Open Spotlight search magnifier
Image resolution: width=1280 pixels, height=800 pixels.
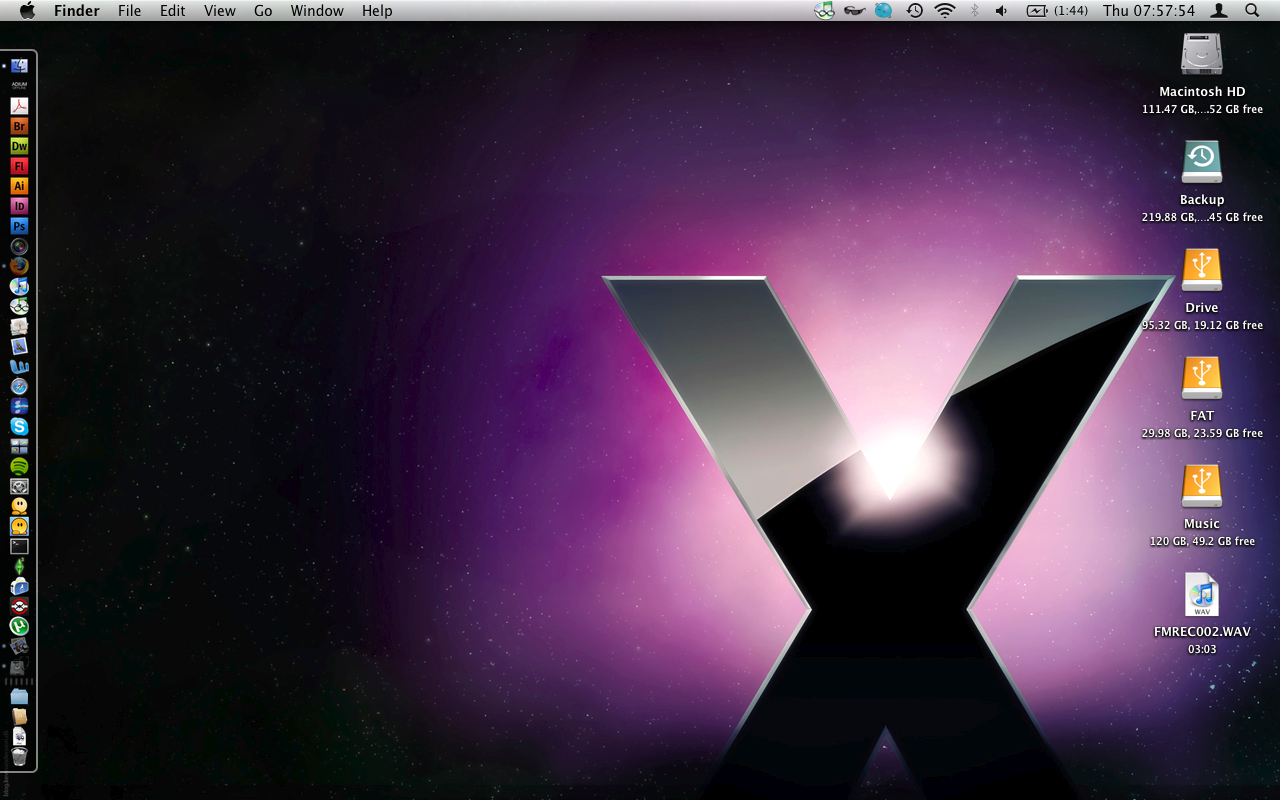click(1252, 11)
